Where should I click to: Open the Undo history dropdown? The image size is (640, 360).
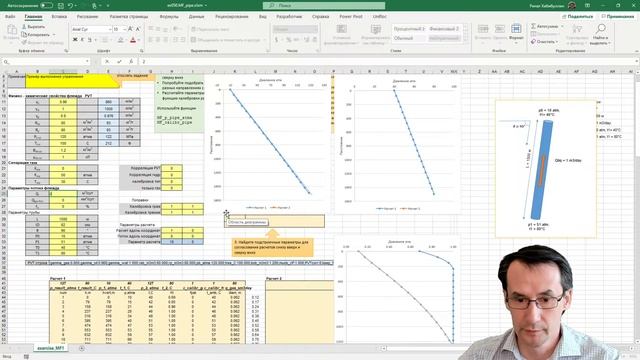tap(77, 6)
